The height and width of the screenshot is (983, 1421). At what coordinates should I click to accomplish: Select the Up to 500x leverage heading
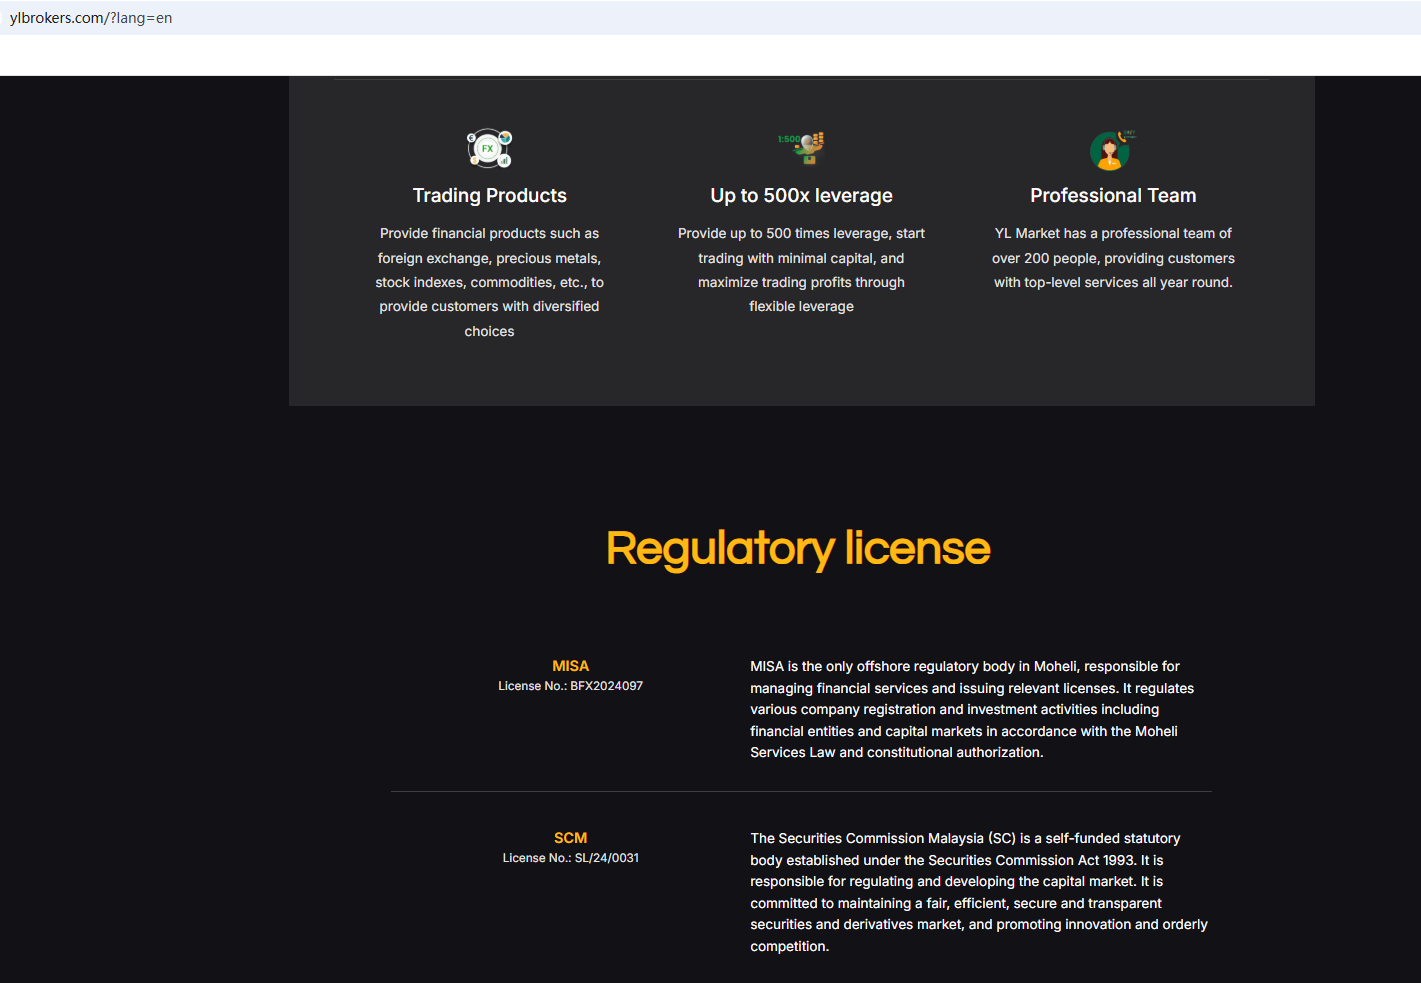pos(801,195)
